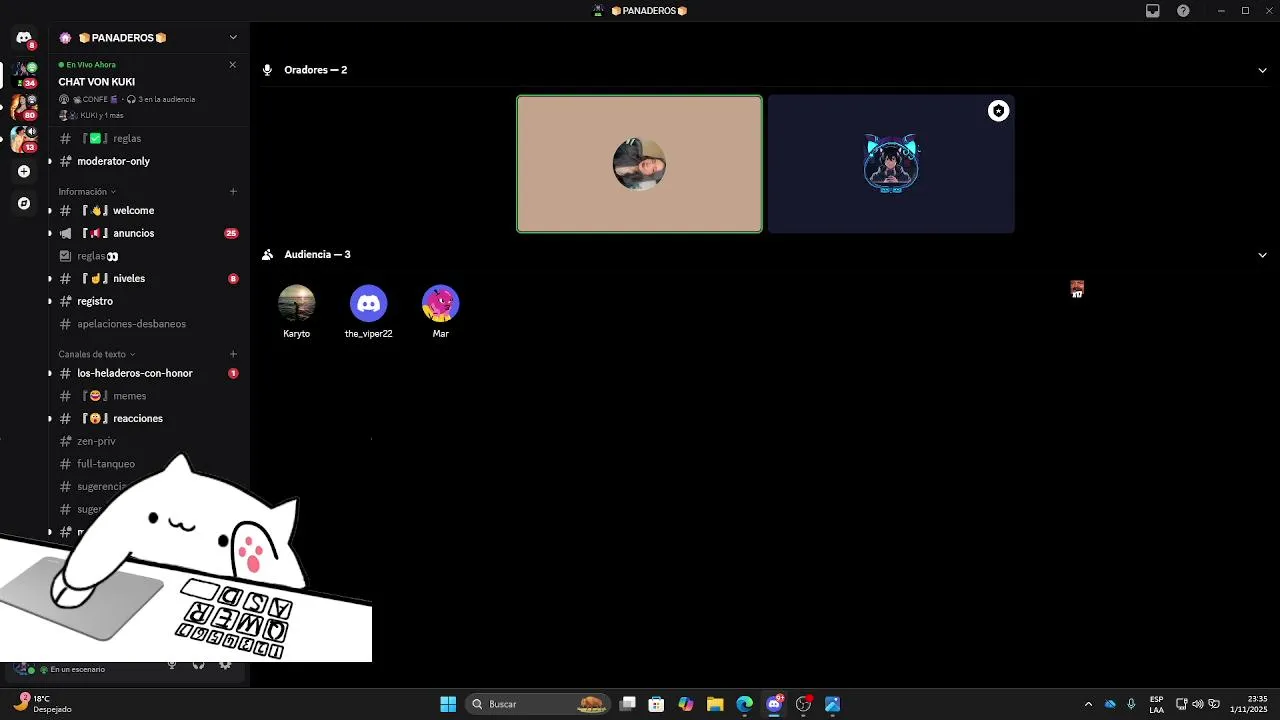
Task: Click the taskbar Buscar search box
Action: tap(538, 704)
